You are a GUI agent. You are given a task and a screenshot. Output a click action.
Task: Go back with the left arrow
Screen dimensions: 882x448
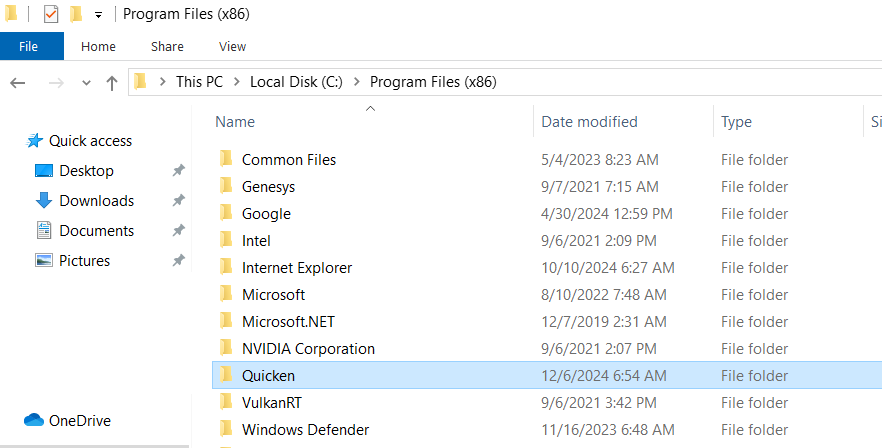coord(18,82)
